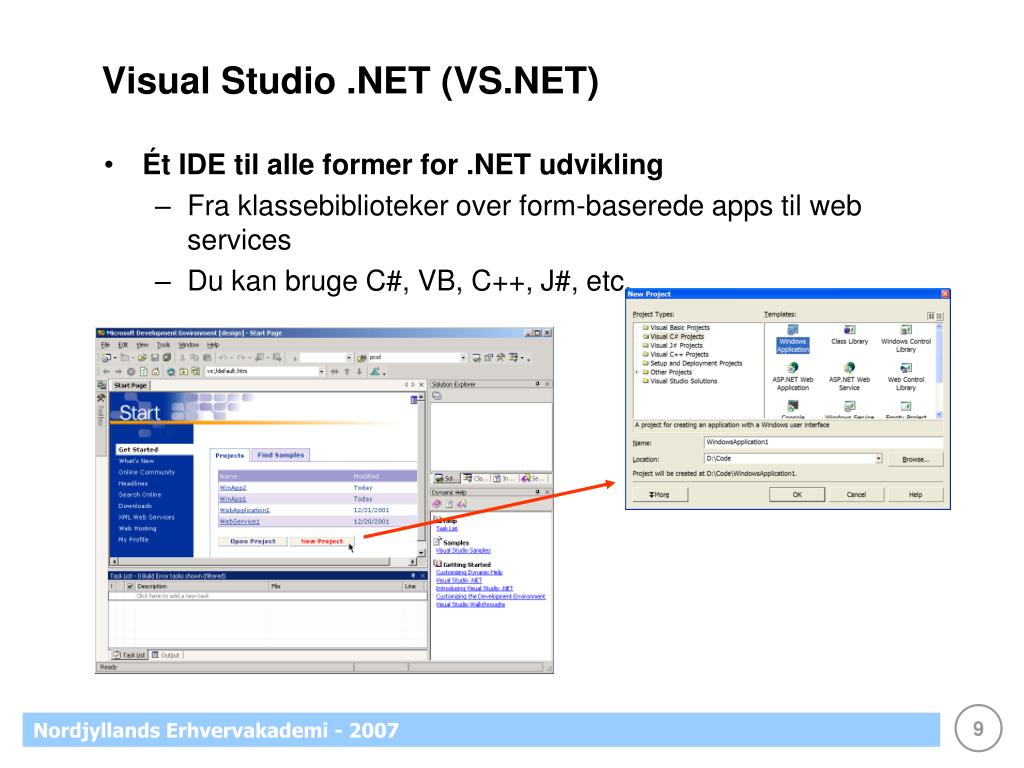Select Visual Basic Projects tree item
Viewport: 1024px width, 768px height.
679,328
